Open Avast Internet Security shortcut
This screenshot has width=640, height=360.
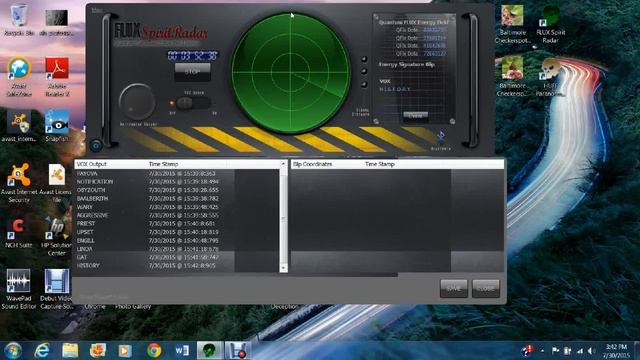point(19,182)
